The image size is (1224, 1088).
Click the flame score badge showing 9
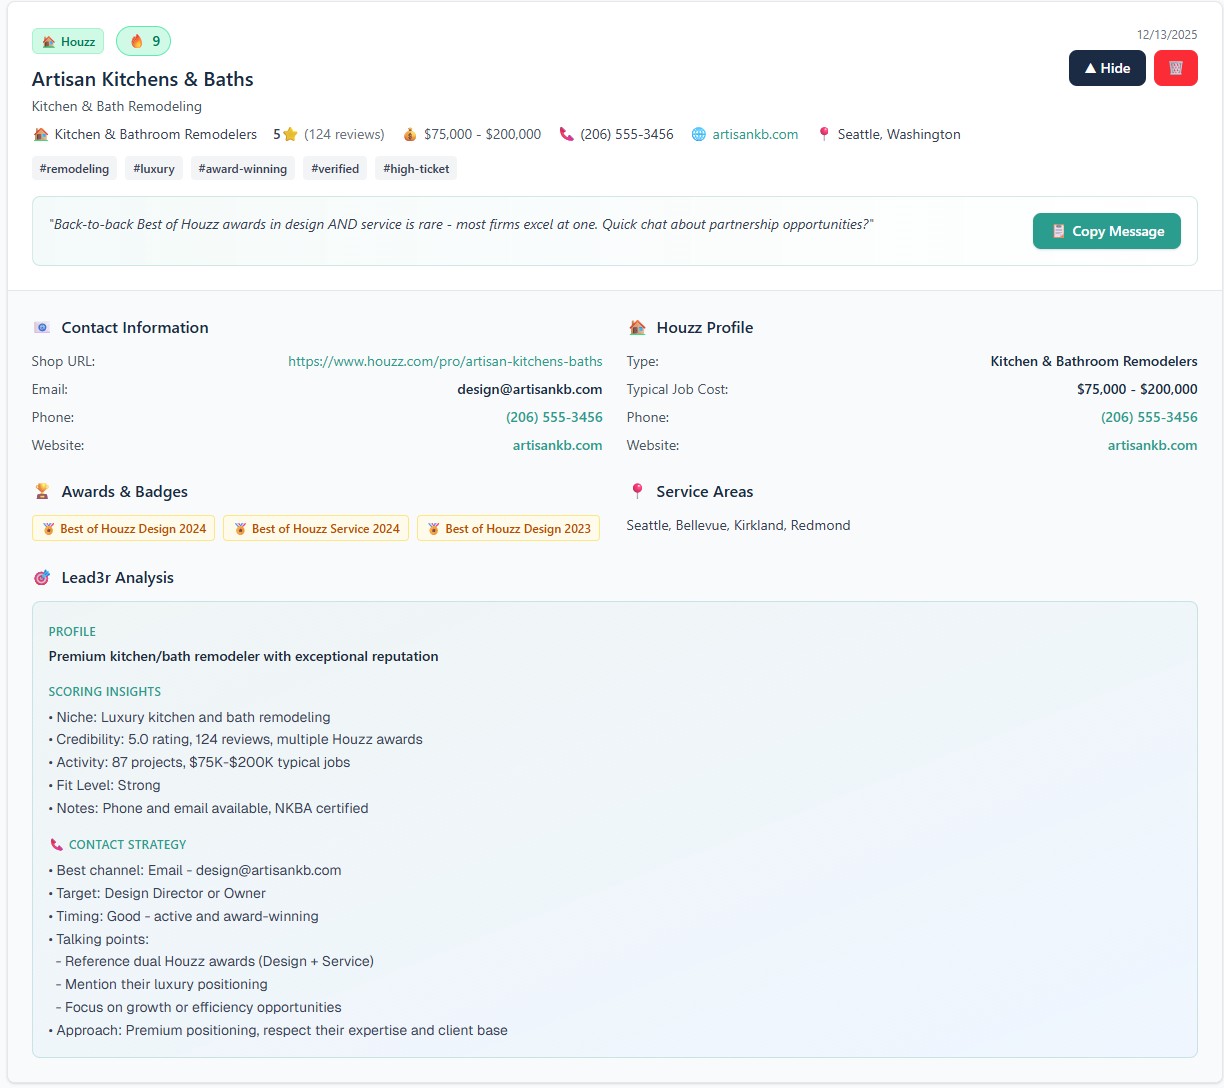pos(144,41)
